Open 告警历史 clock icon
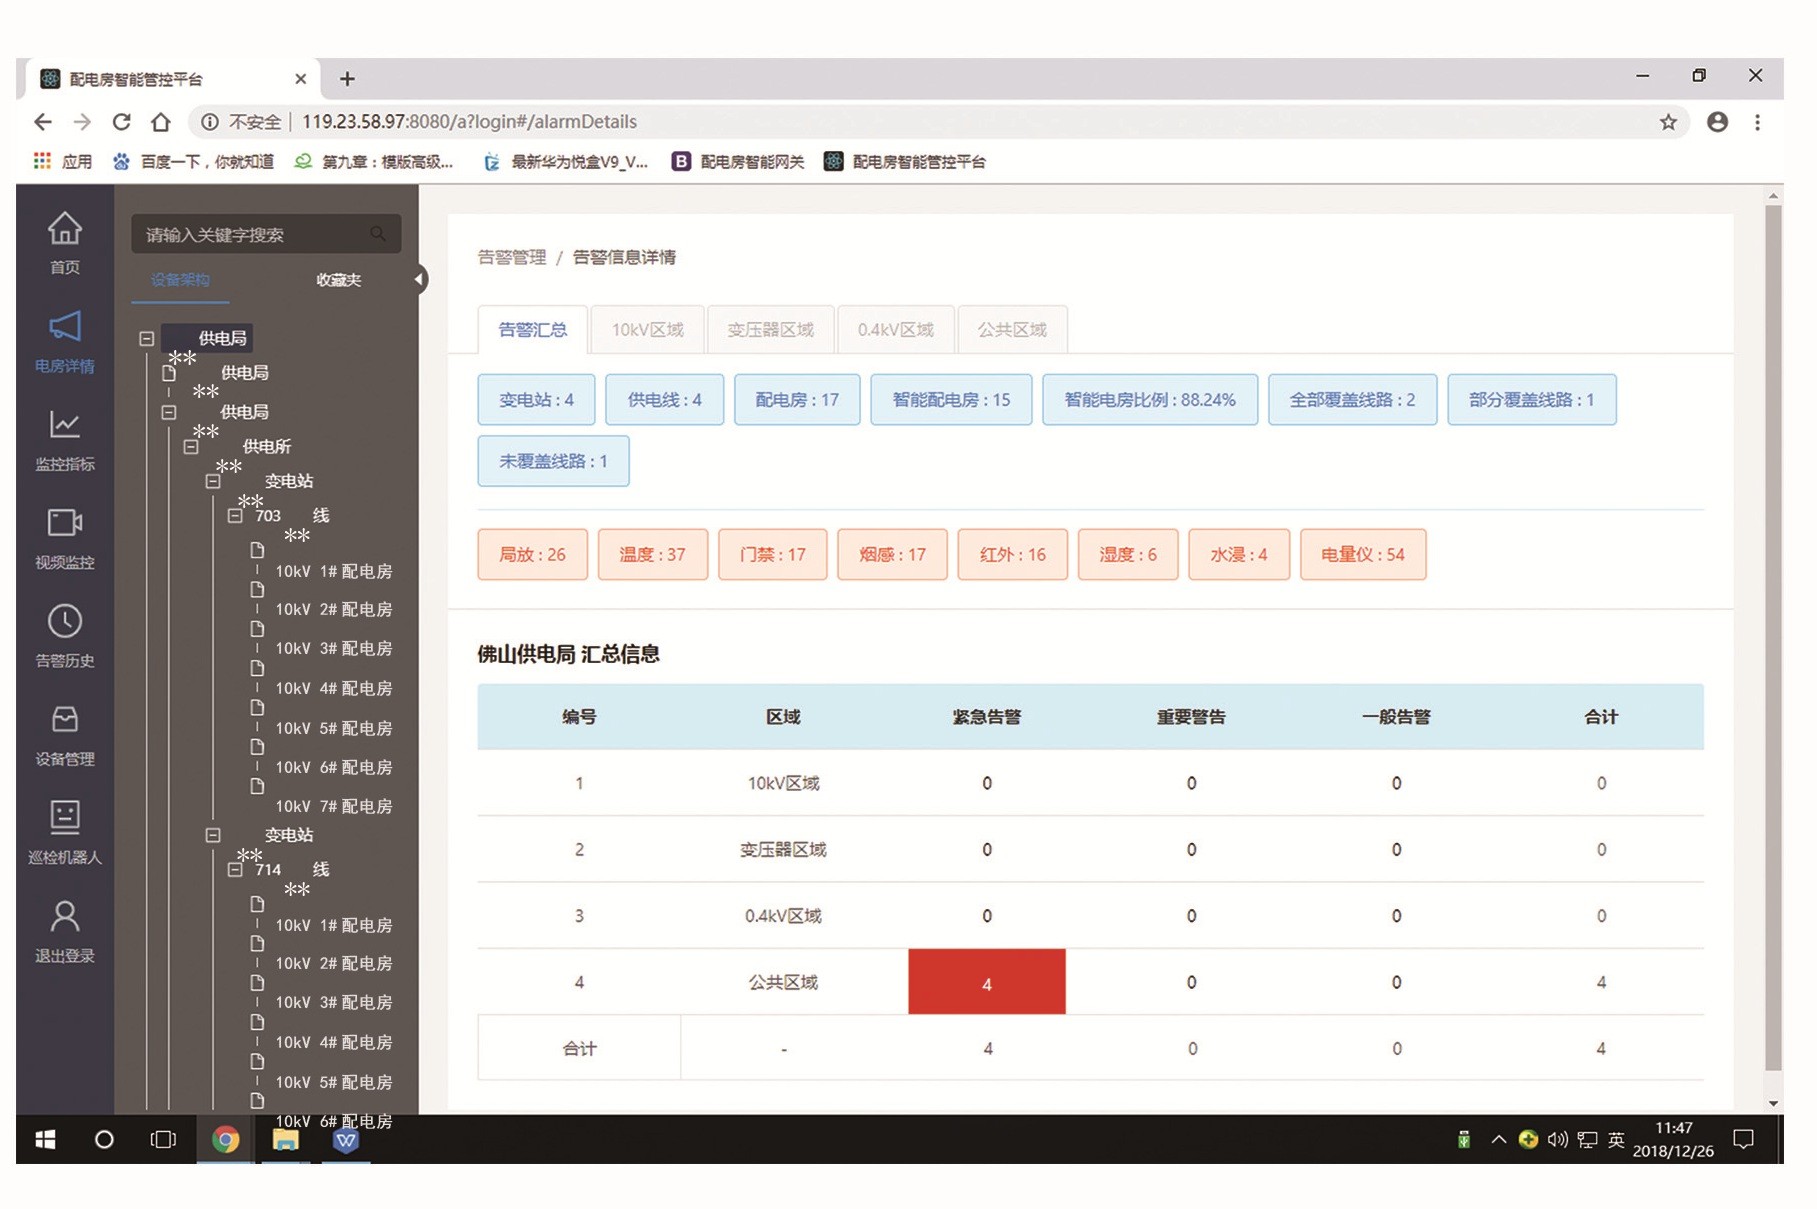 point(65,621)
